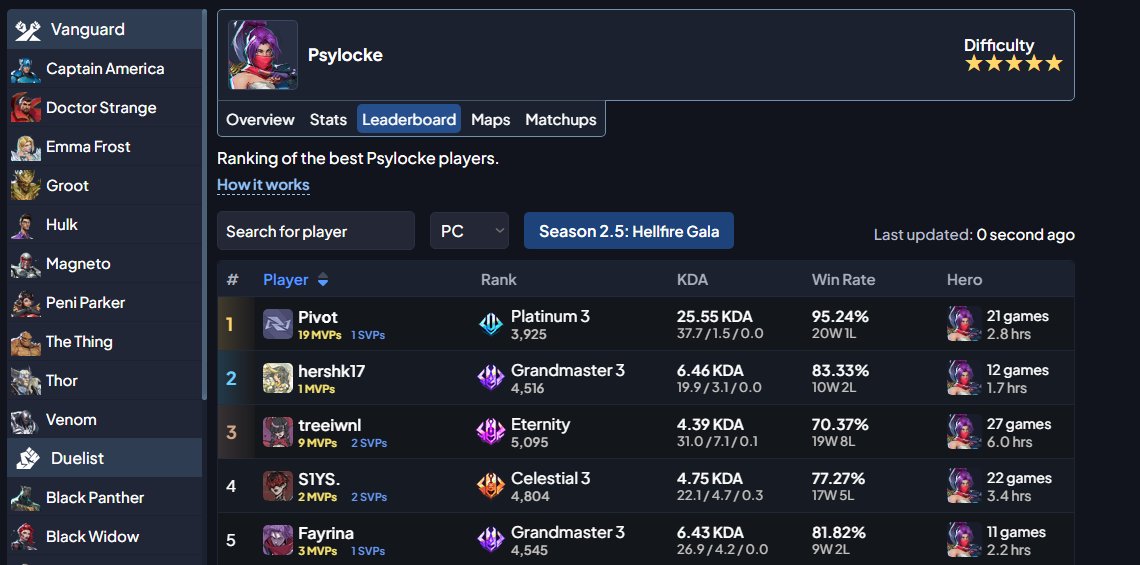Image resolution: width=1140 pixels, height=565 pixels.
Task: Click the Eternity rank emblem
Action: tap(491, 432)
